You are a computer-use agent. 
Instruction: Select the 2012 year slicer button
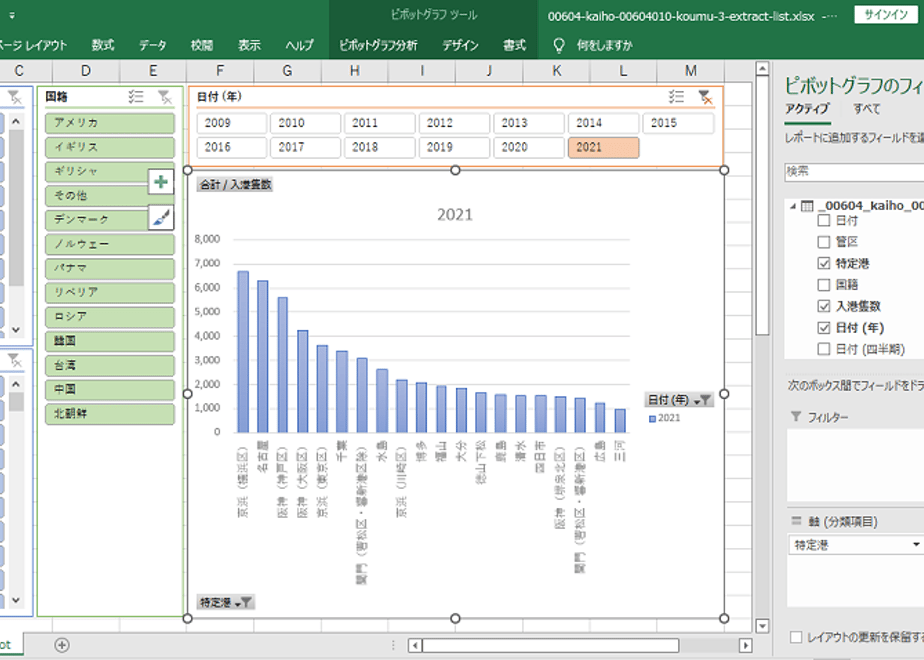click(454, 123)
